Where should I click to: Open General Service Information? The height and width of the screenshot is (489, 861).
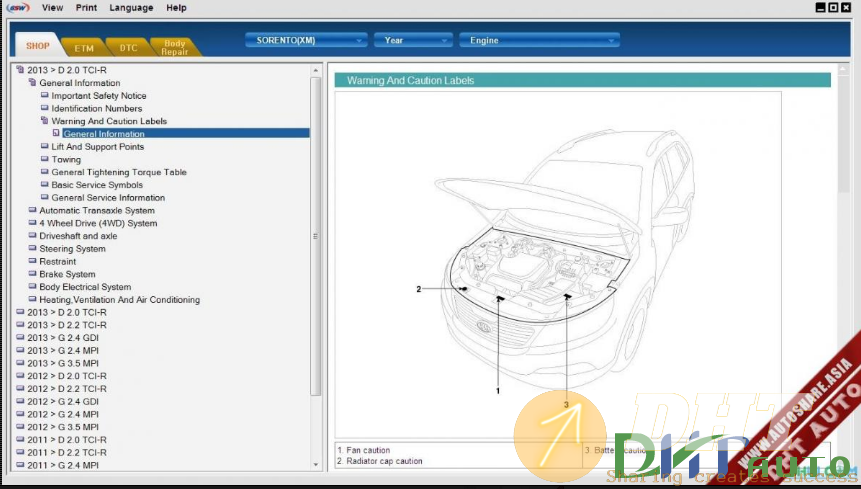pos(108,198)
